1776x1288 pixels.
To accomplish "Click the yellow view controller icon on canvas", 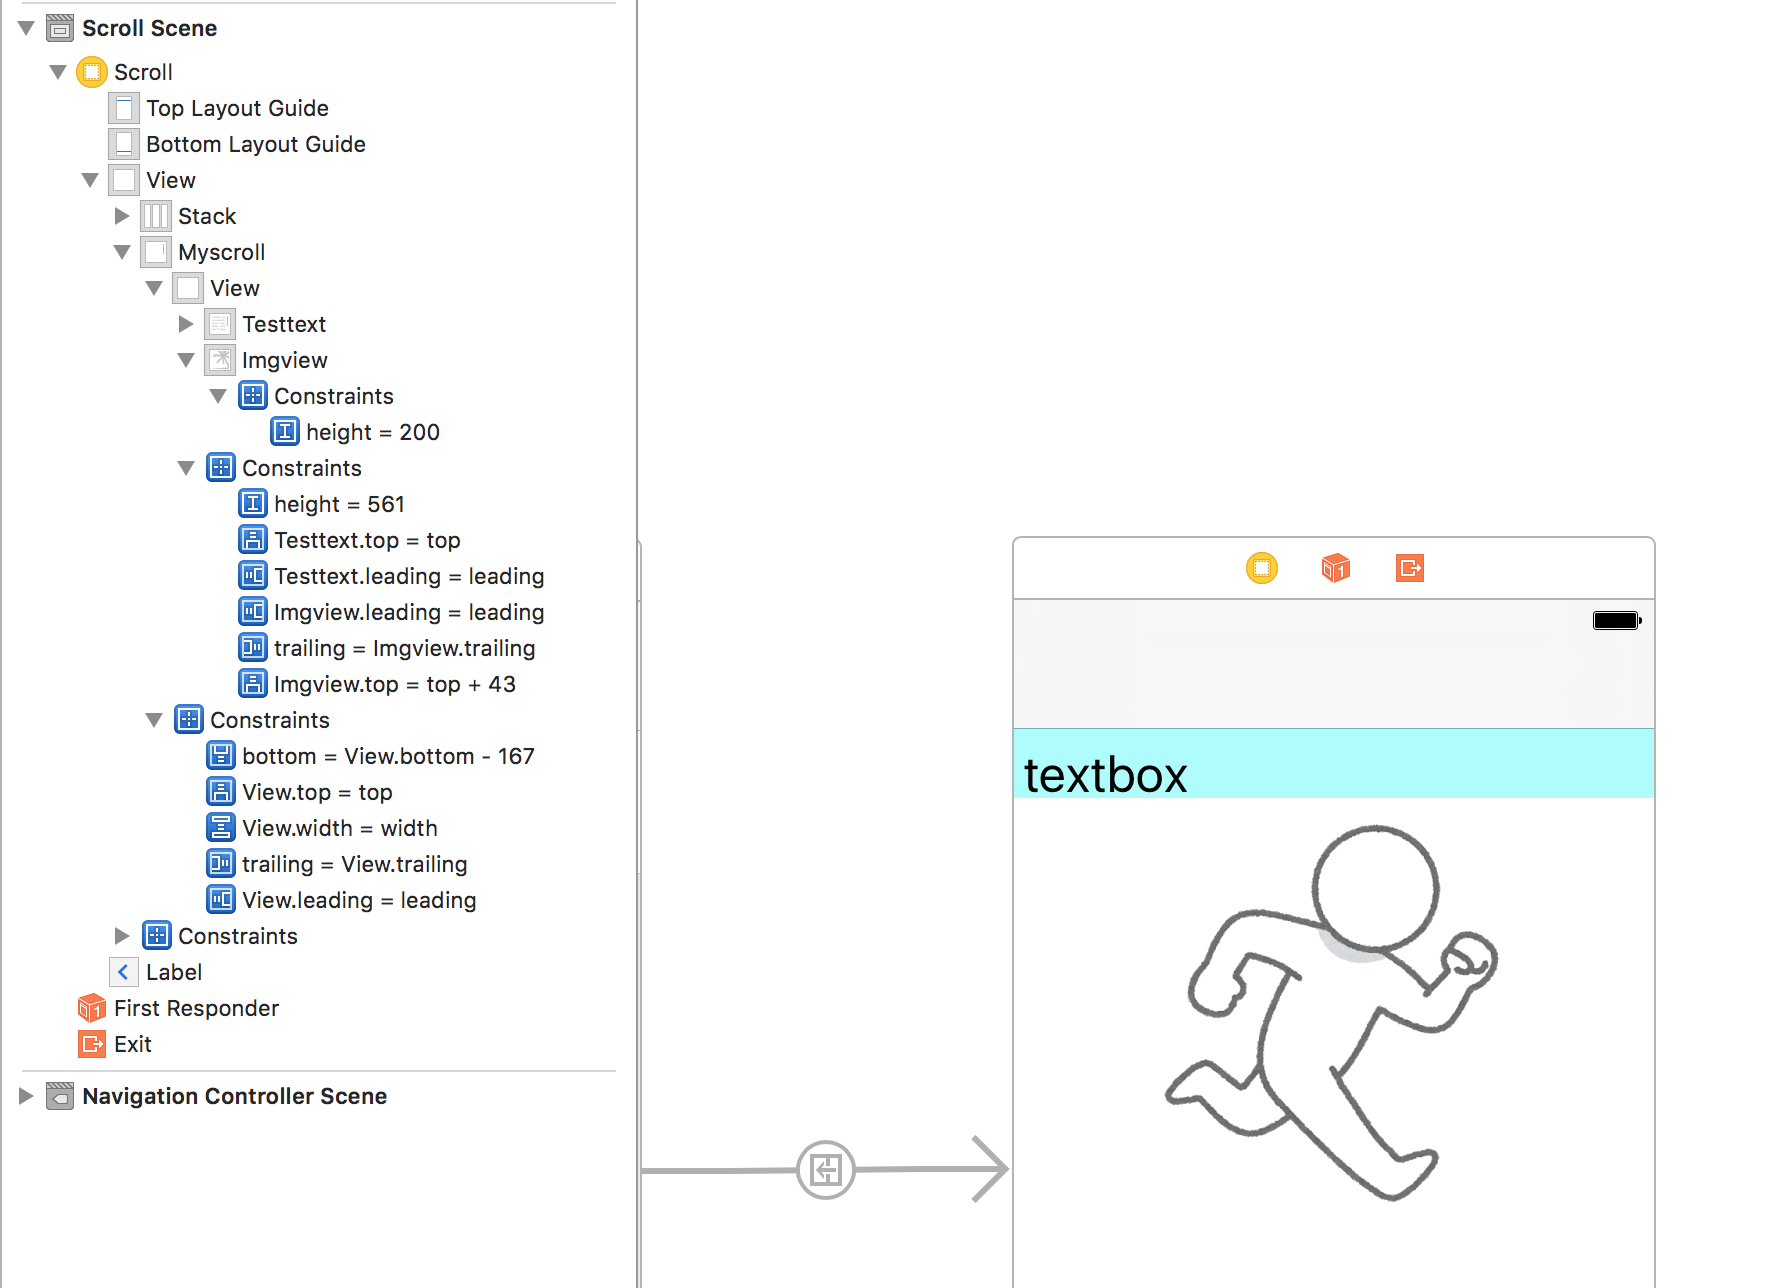I will pos(1262,568).
